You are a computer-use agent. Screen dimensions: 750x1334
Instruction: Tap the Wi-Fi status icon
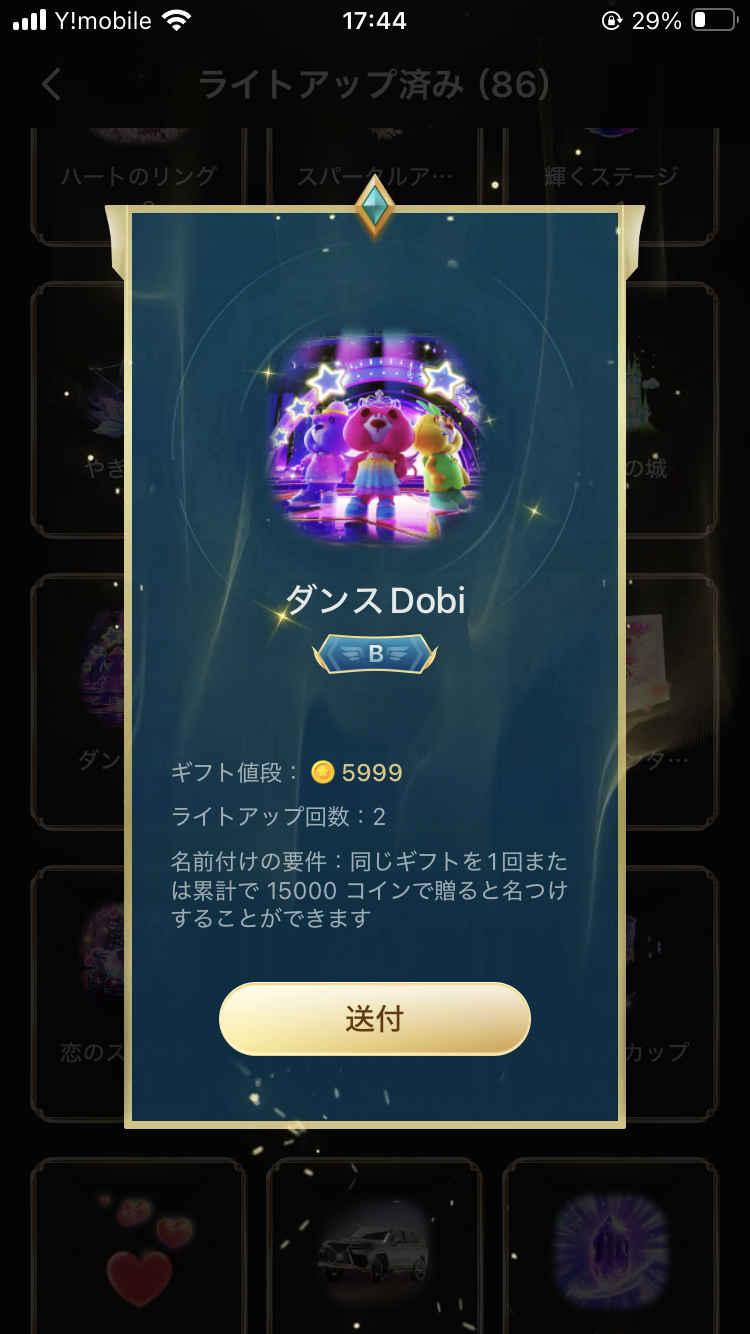tap(177, 21)
